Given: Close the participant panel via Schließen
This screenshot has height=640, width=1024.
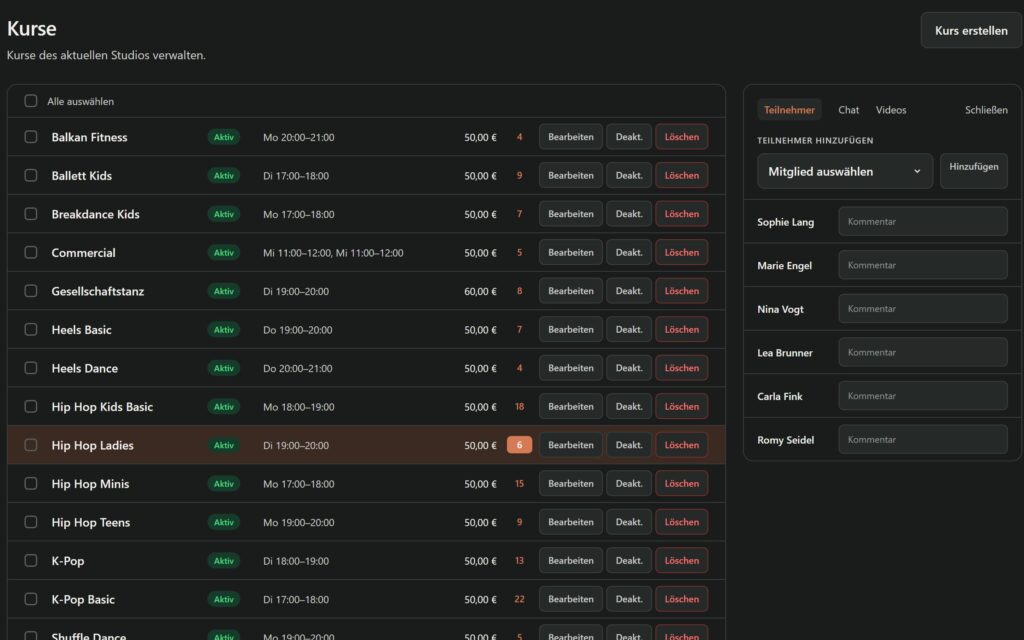Looking at the screenshot, I should [986, 110].
